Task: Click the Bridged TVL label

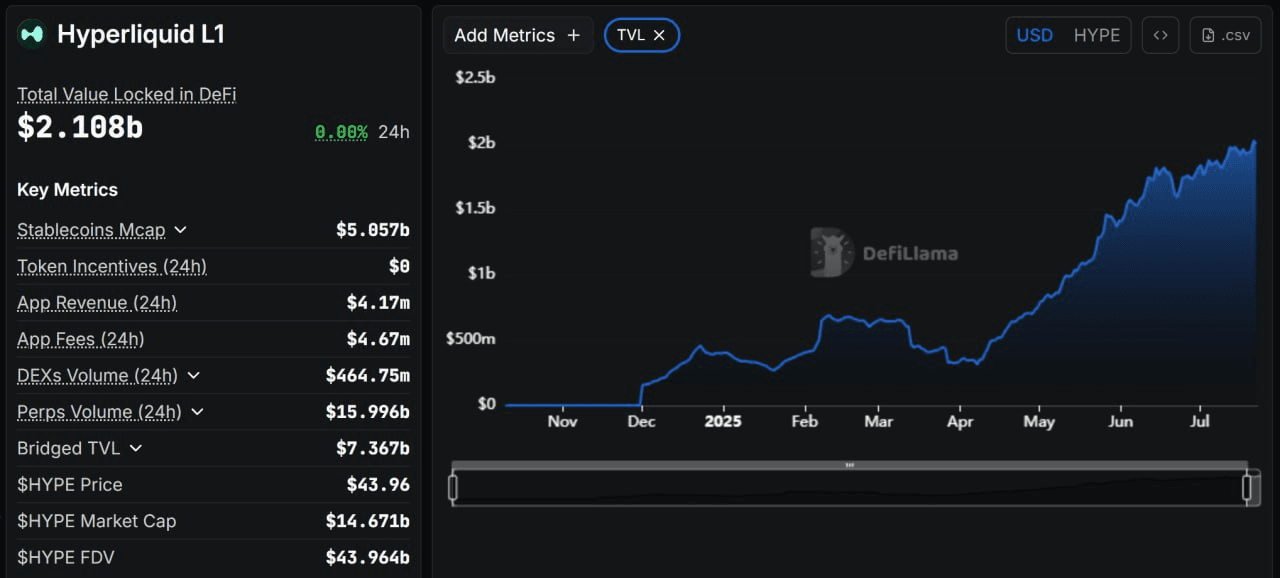Action: [69, 448]
